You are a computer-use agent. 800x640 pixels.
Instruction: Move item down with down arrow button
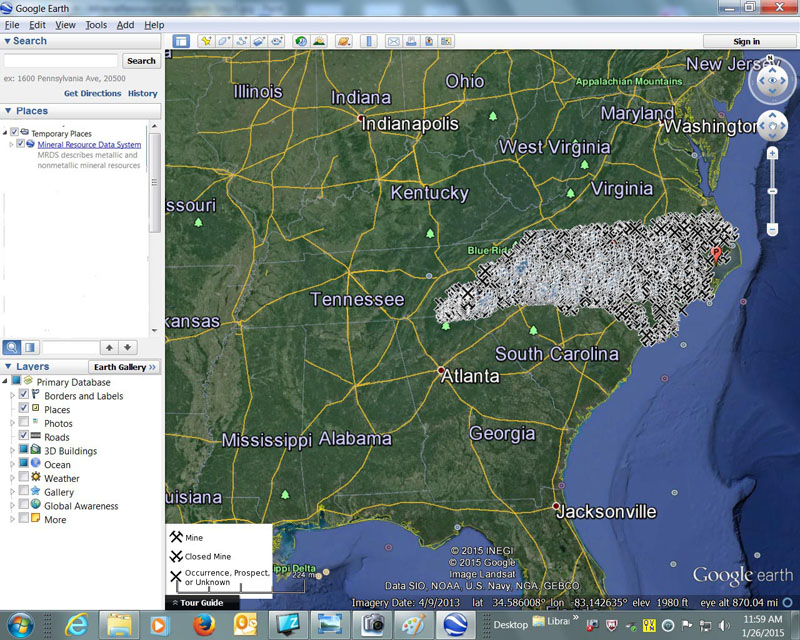(128, 348)
